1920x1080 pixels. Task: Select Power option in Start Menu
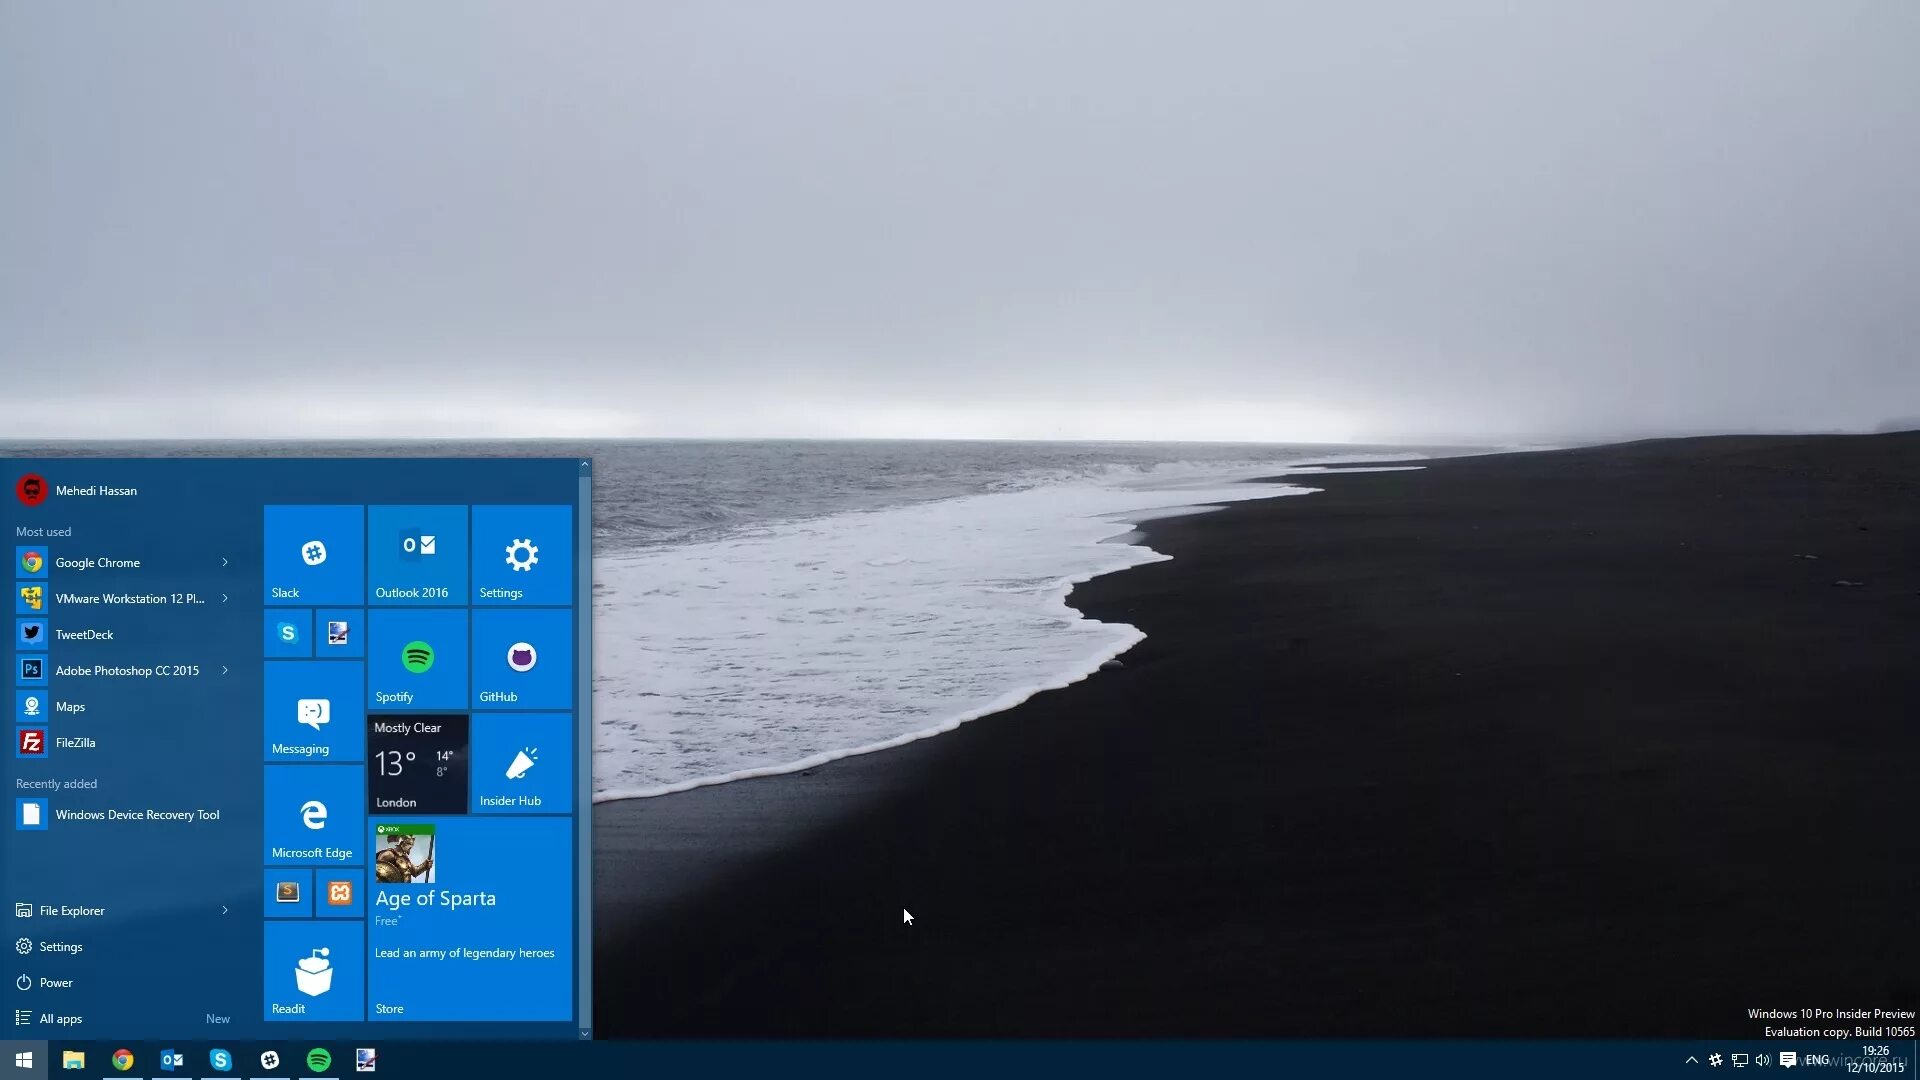click(x=55, y=982)
